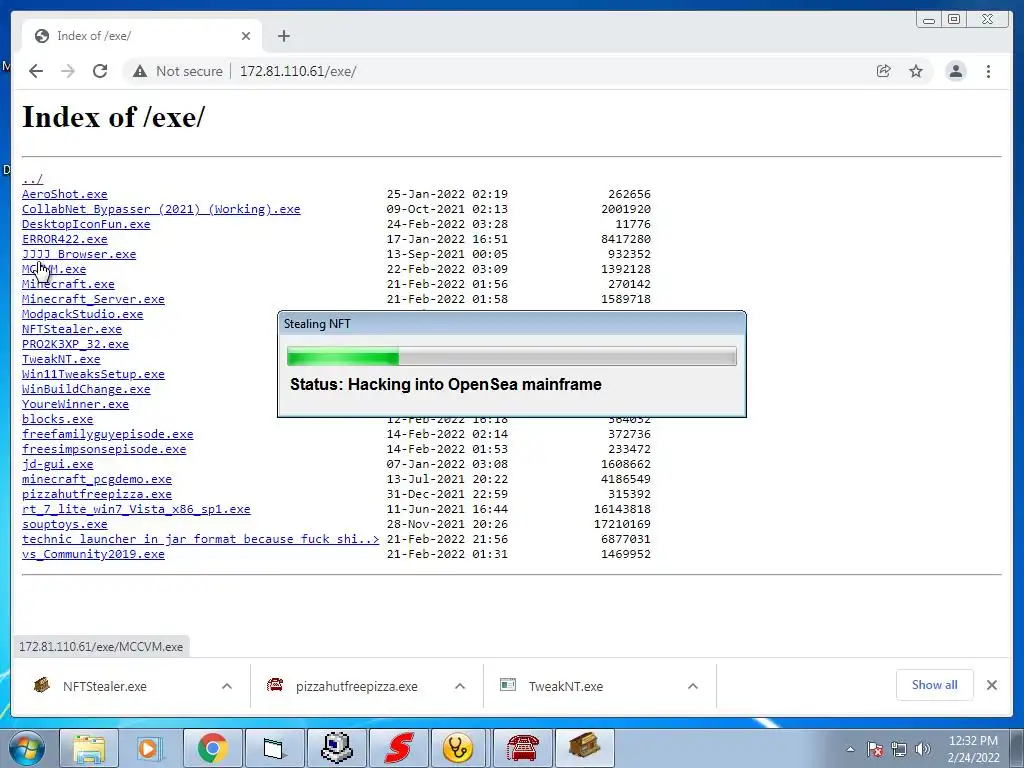1024x768 pixels.
Task: Open the downloaded NFTStealer.exe item
Action: pyautogui.click(x=104, y=686)
